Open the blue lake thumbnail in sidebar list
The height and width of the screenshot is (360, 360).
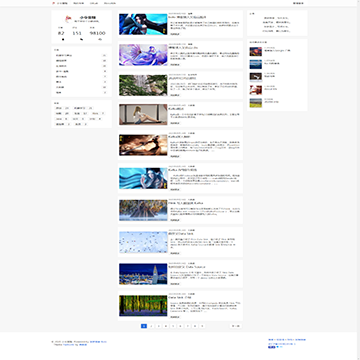coord(256,64)
